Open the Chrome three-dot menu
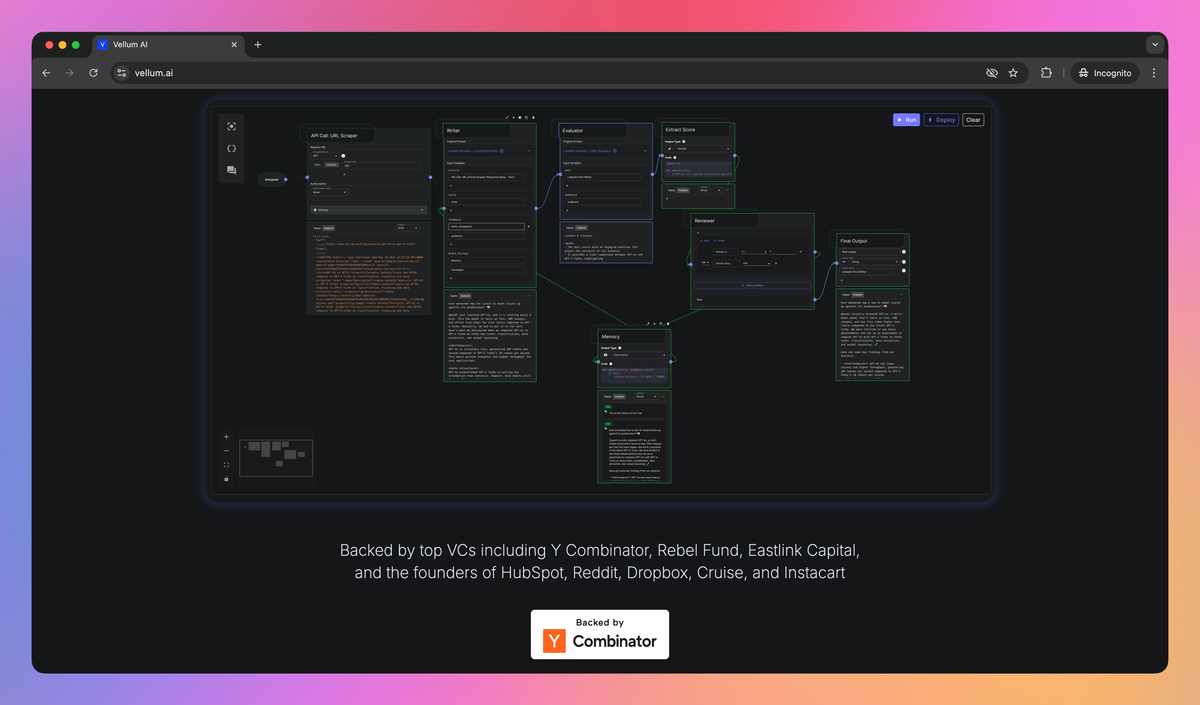 coord(1154,73)
